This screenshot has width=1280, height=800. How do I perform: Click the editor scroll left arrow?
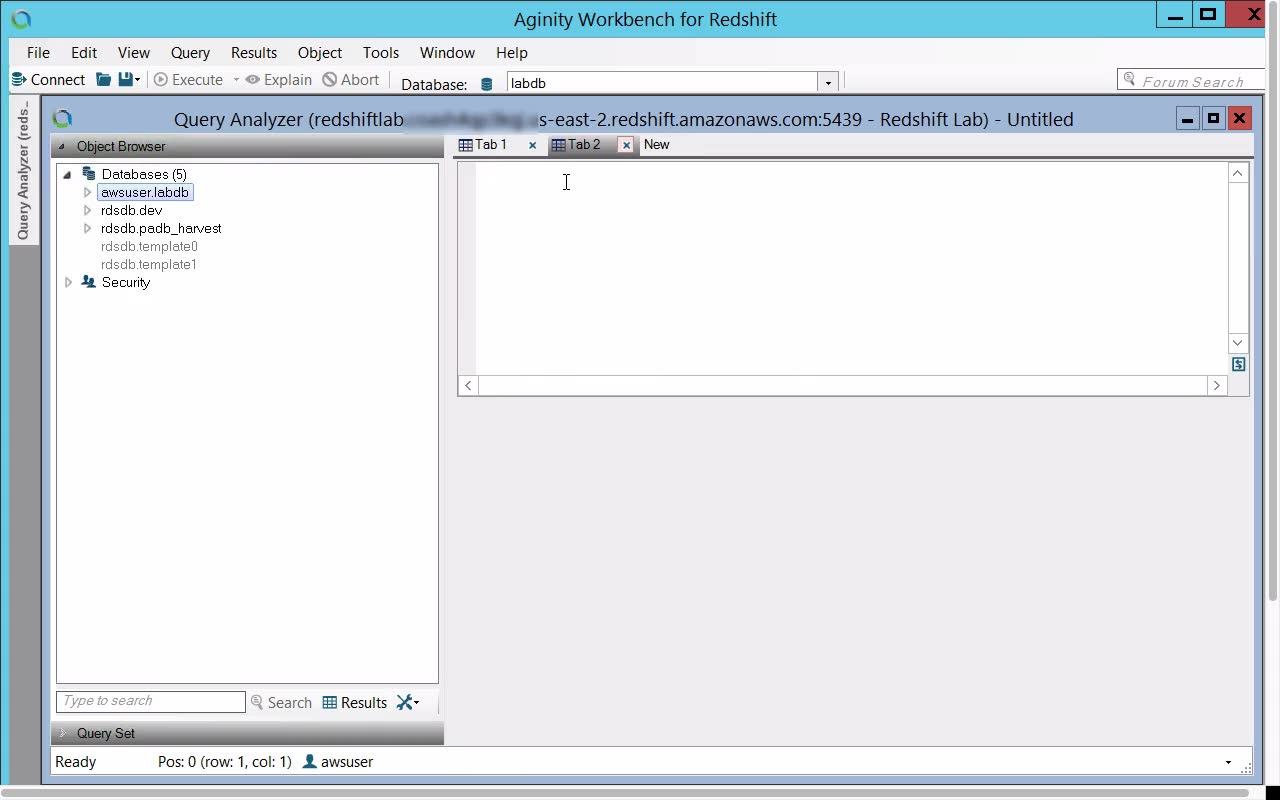[x=468, y=385]
